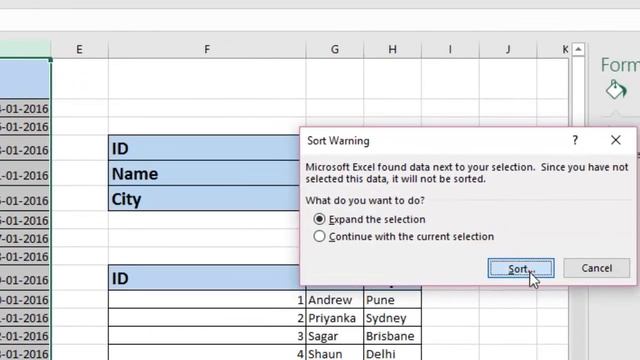Click ID cell containing 1
640x360 pixels.
207,300
